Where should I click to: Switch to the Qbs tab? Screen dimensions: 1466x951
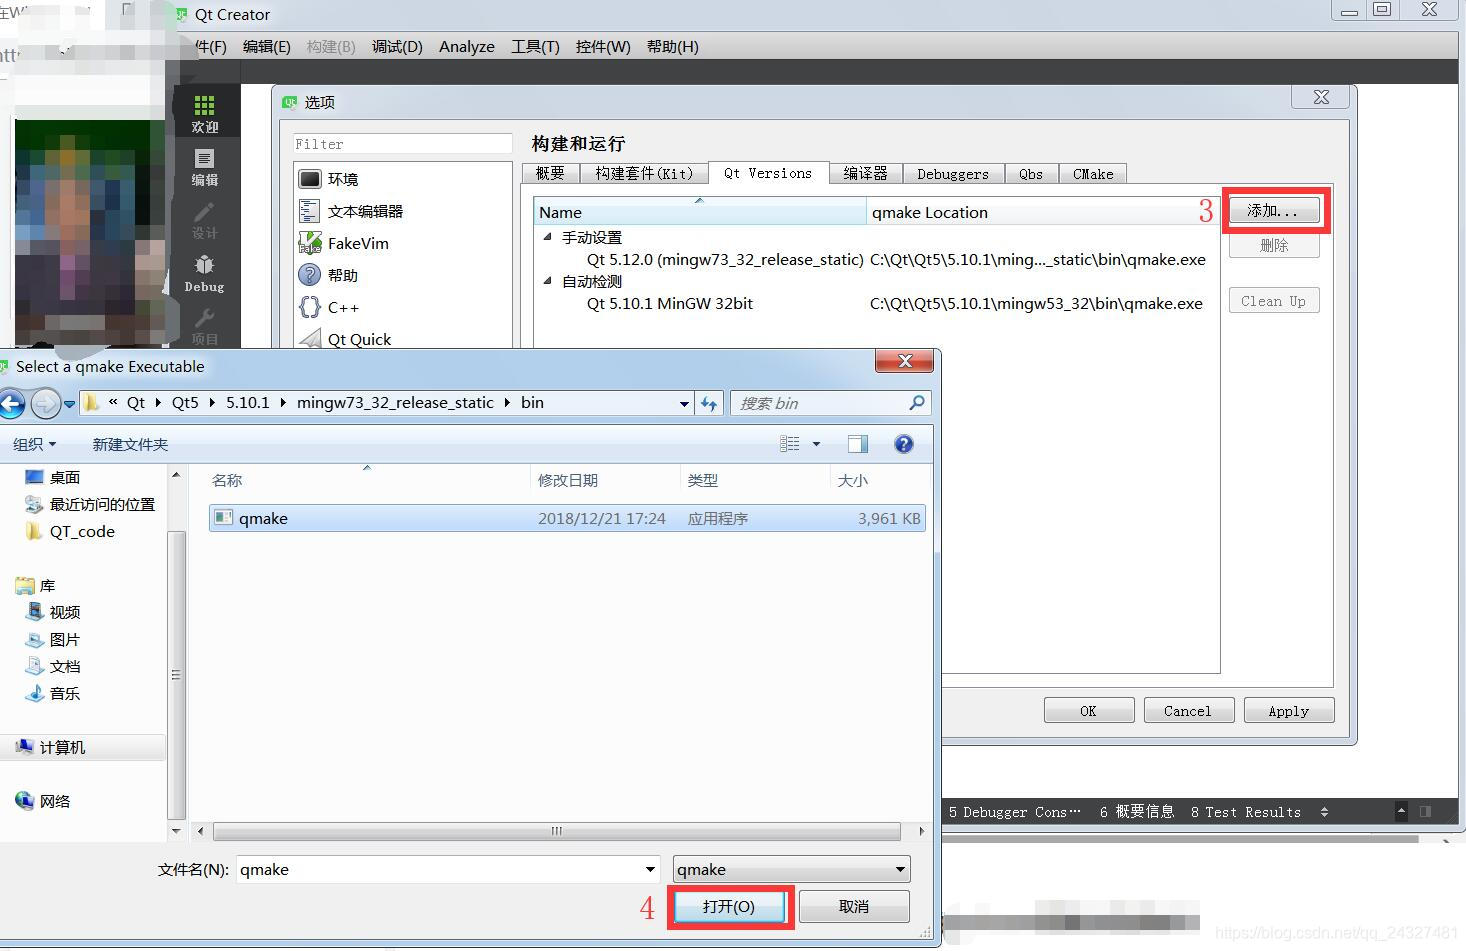[1031, 173]
